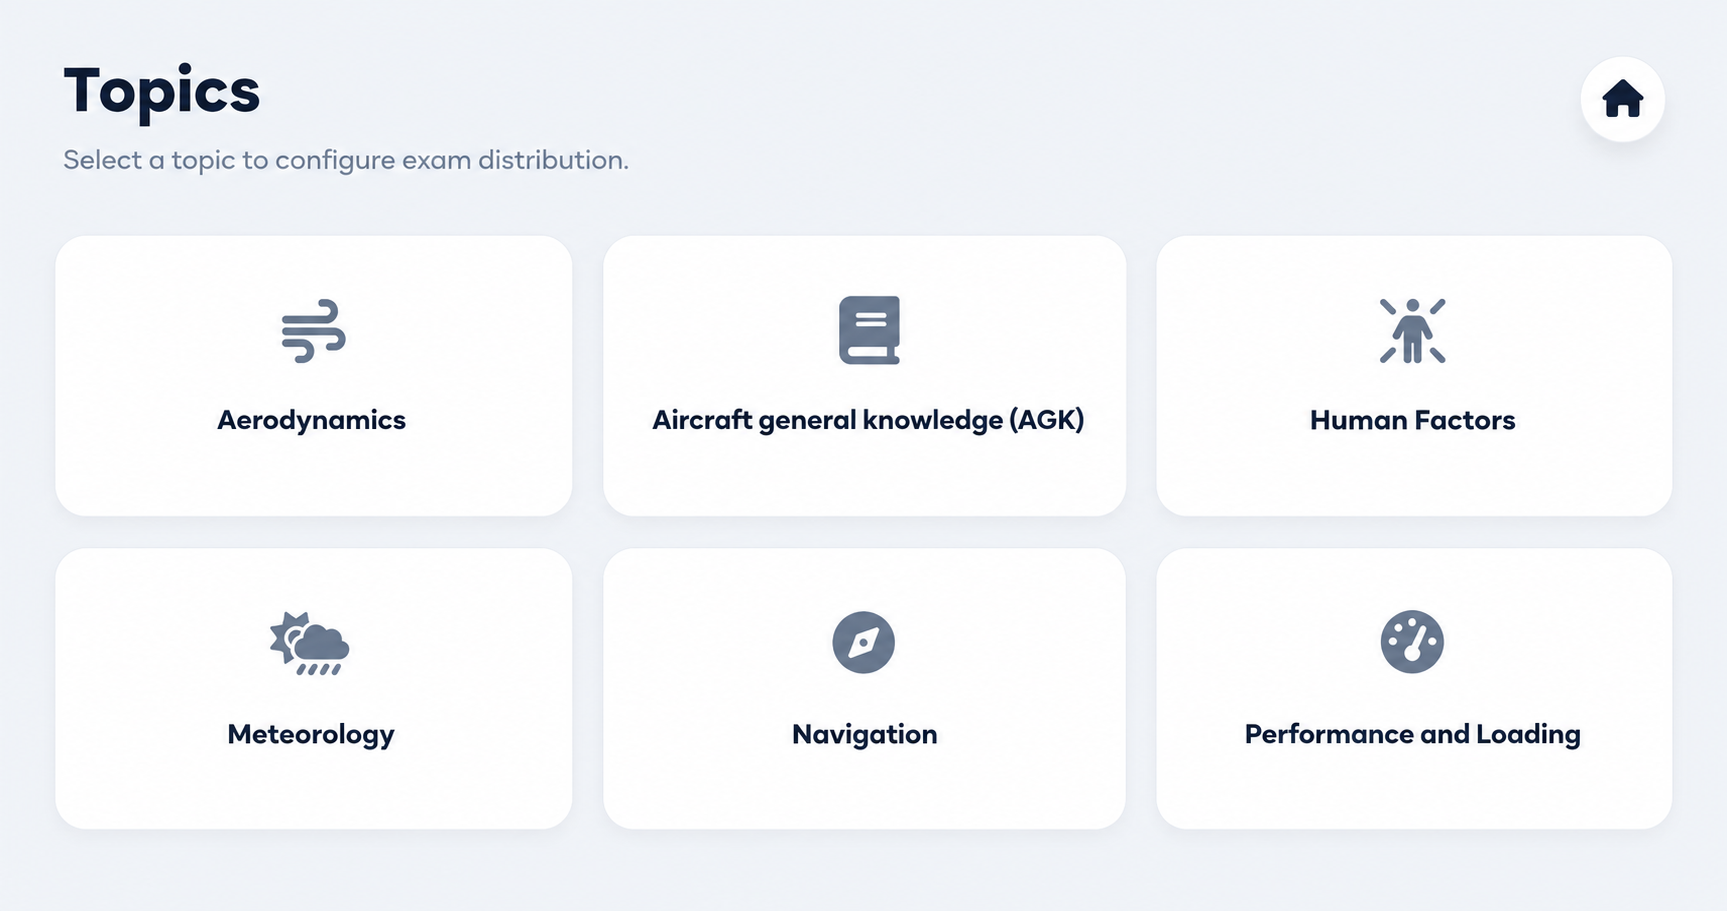Open the Navigation topic card

864,688
